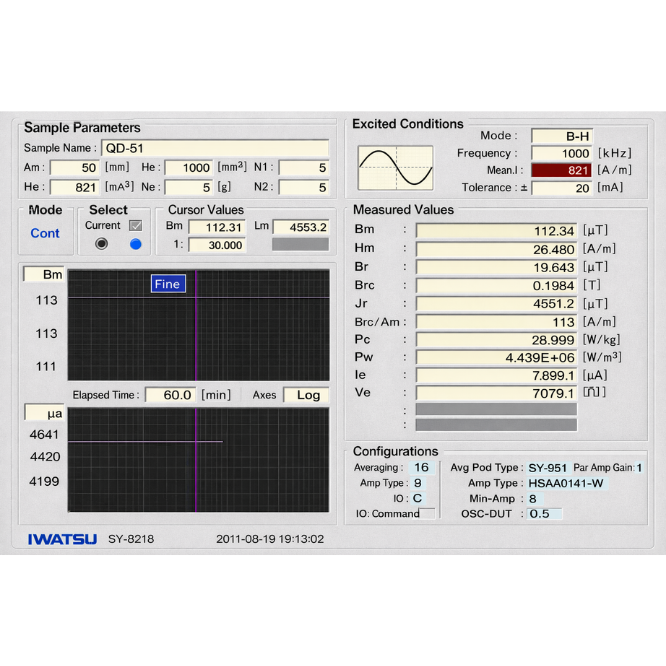Image resolution: width=666 pixels, height=666 pixels.
Task: Click the cursor Bm value 112.31
Action: [x=217, y=227]
